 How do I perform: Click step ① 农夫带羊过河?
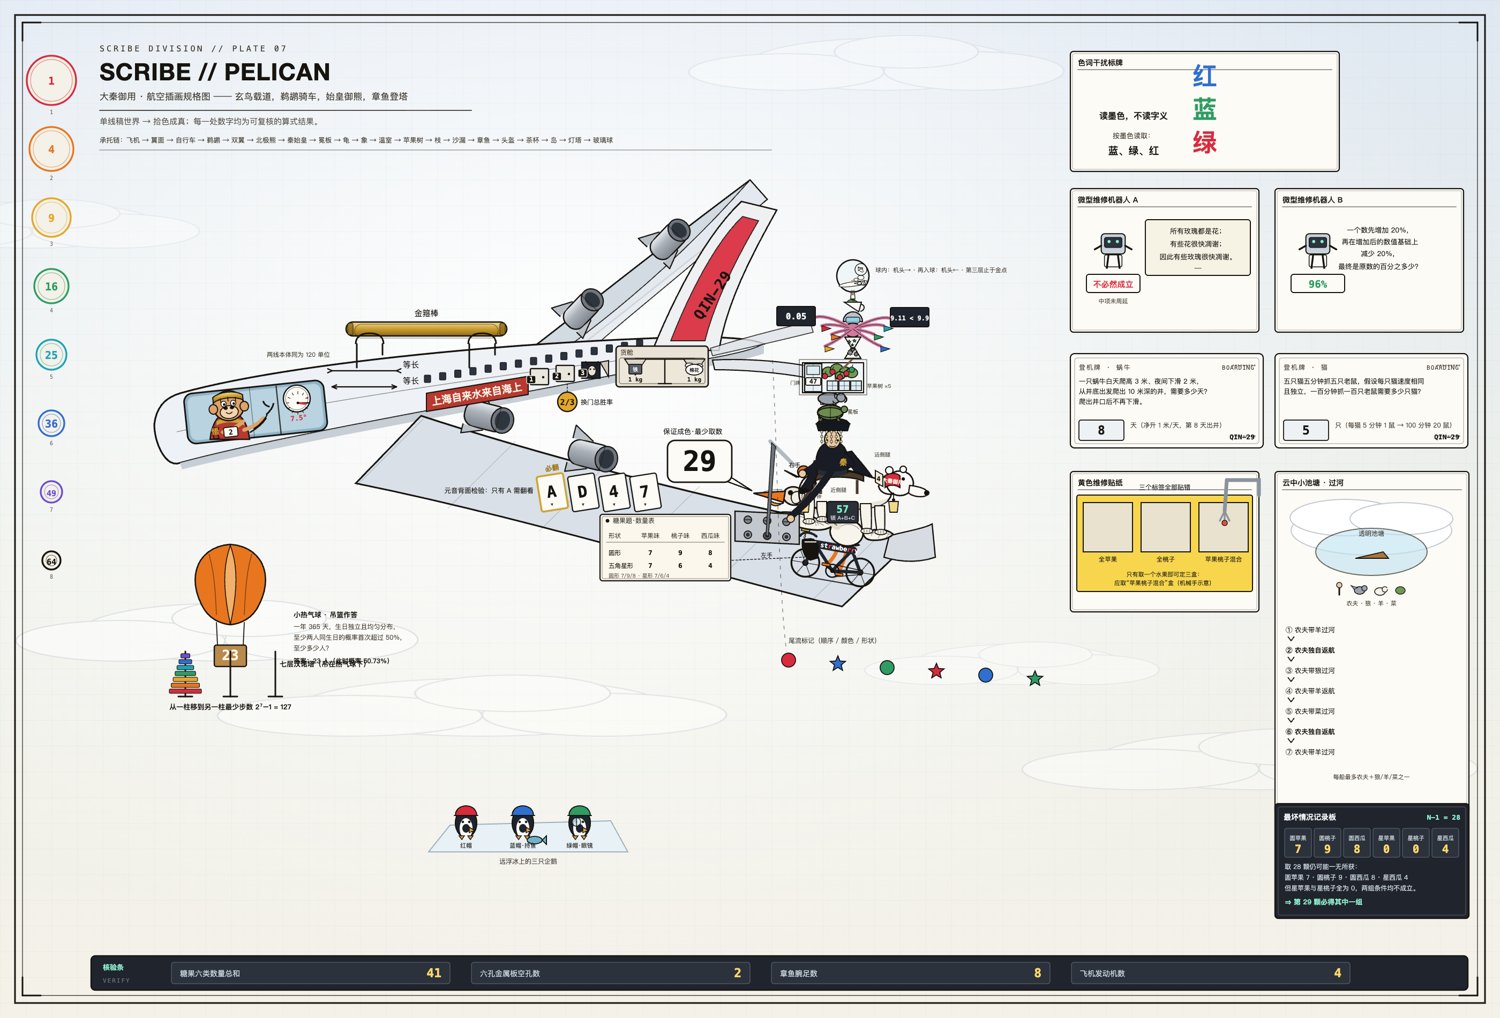coord(1311,630)
